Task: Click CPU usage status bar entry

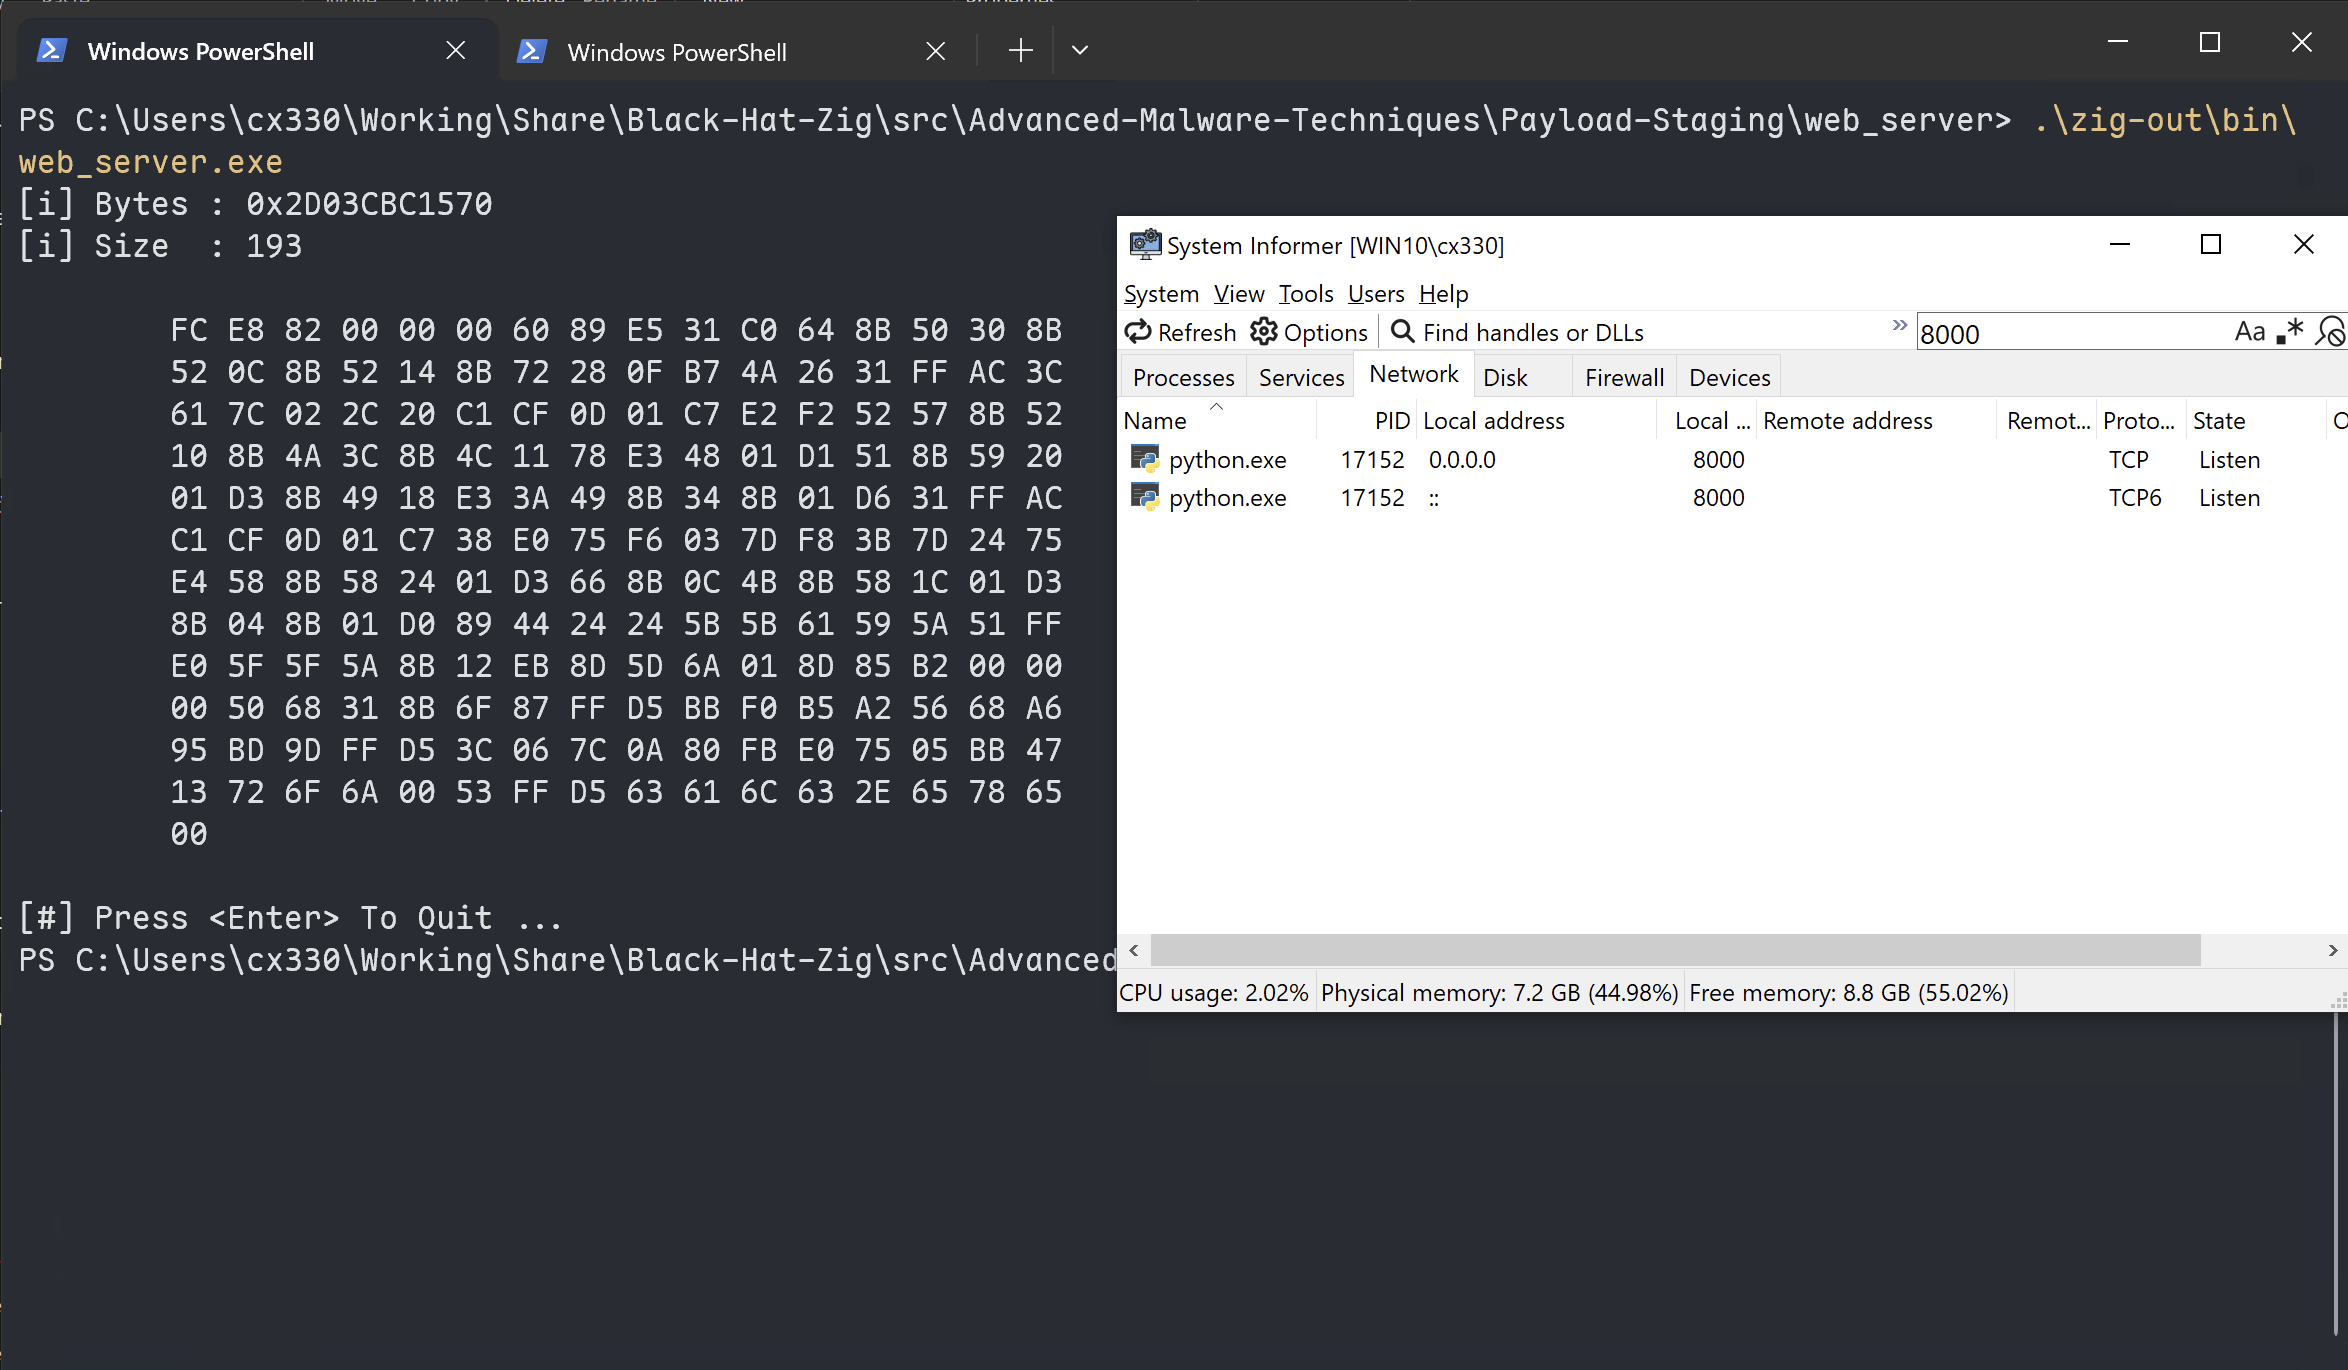Action: point(1214,993)
